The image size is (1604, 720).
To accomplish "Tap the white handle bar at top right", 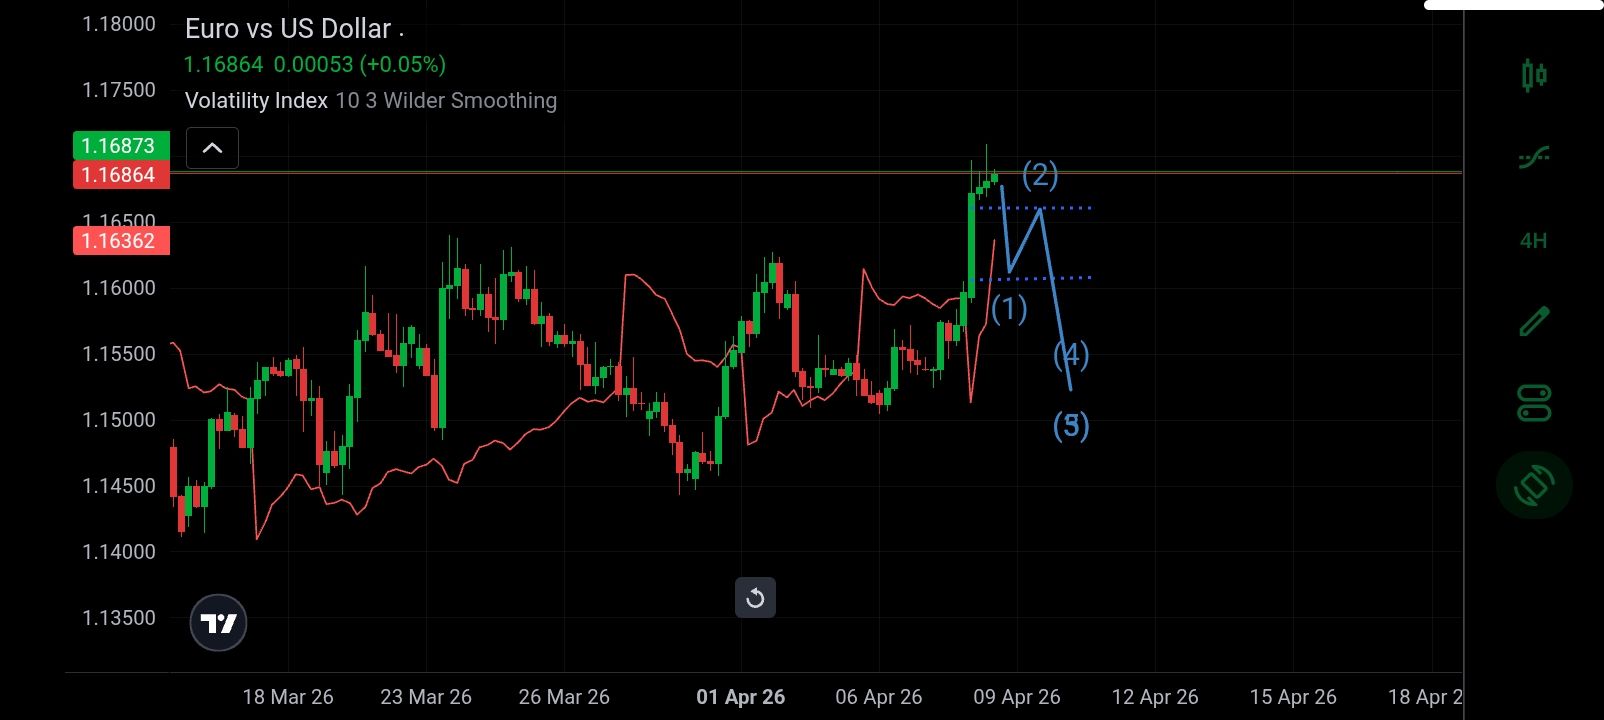I will tap(1513, 5).
